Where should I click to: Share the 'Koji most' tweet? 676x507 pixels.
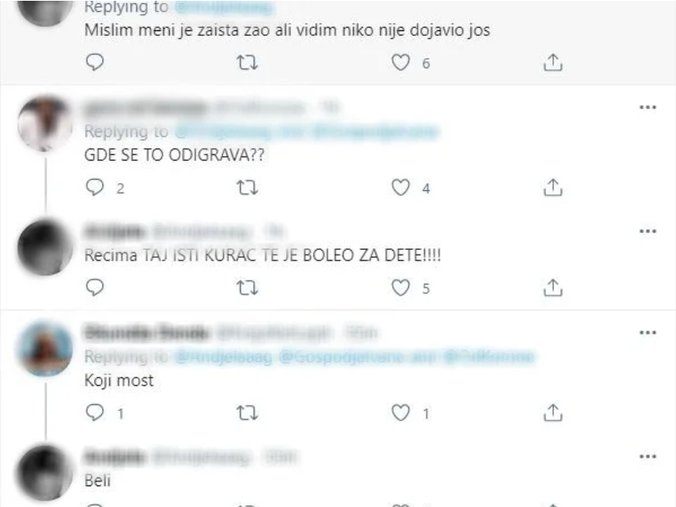tap(553, 413)
